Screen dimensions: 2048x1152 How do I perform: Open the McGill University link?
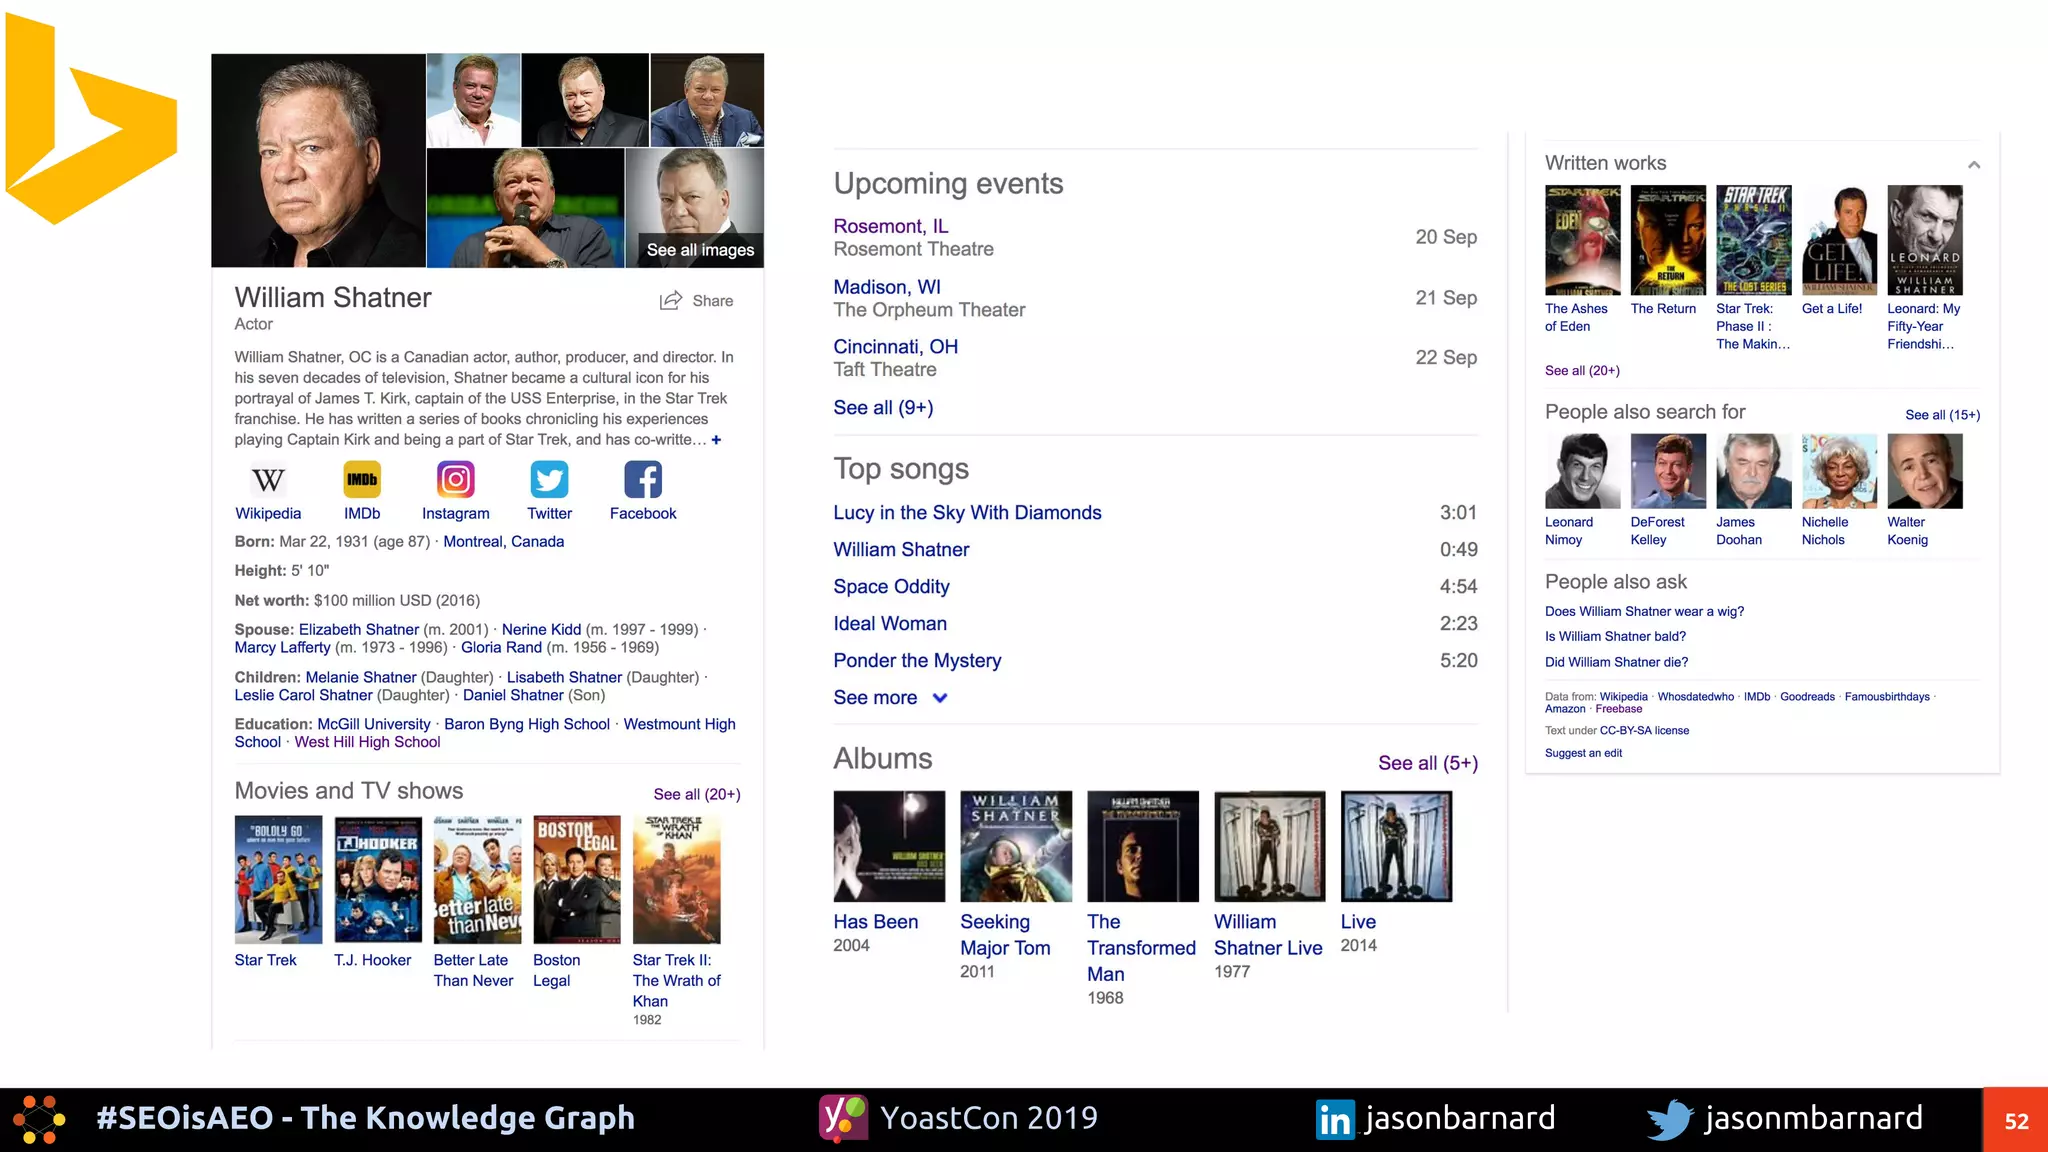coord(374,724)
